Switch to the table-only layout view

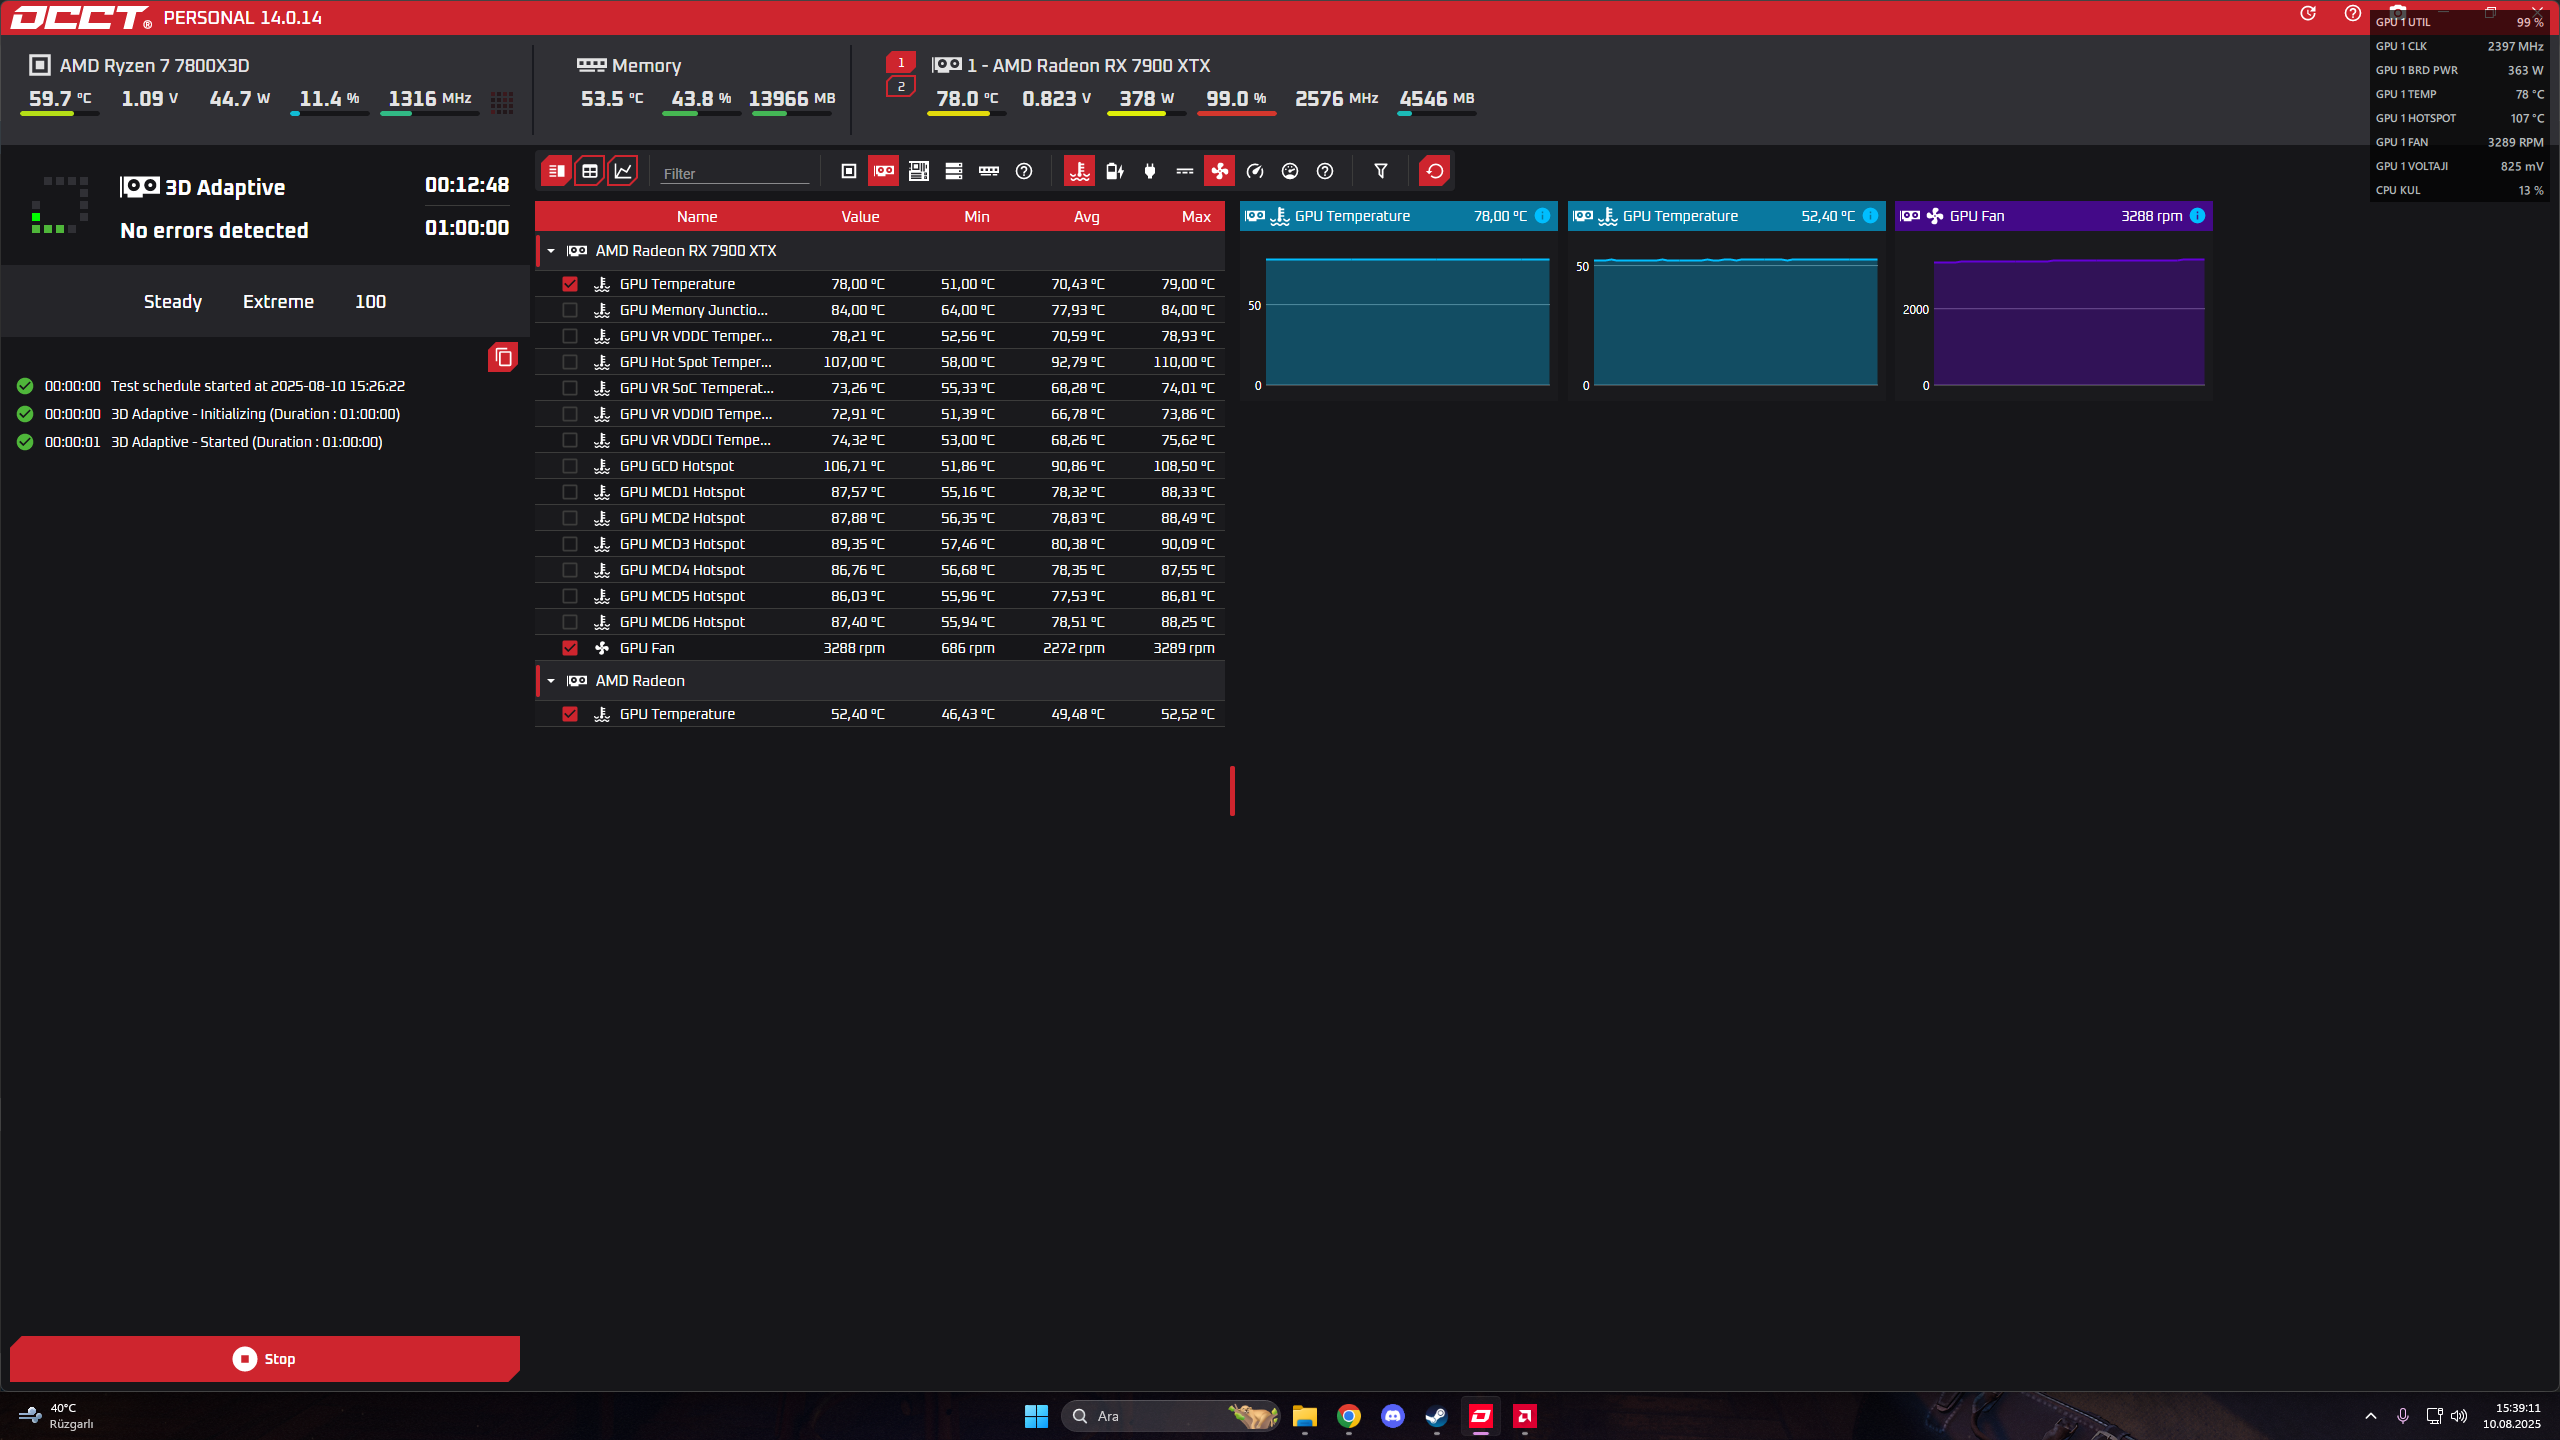click(590, 171)
